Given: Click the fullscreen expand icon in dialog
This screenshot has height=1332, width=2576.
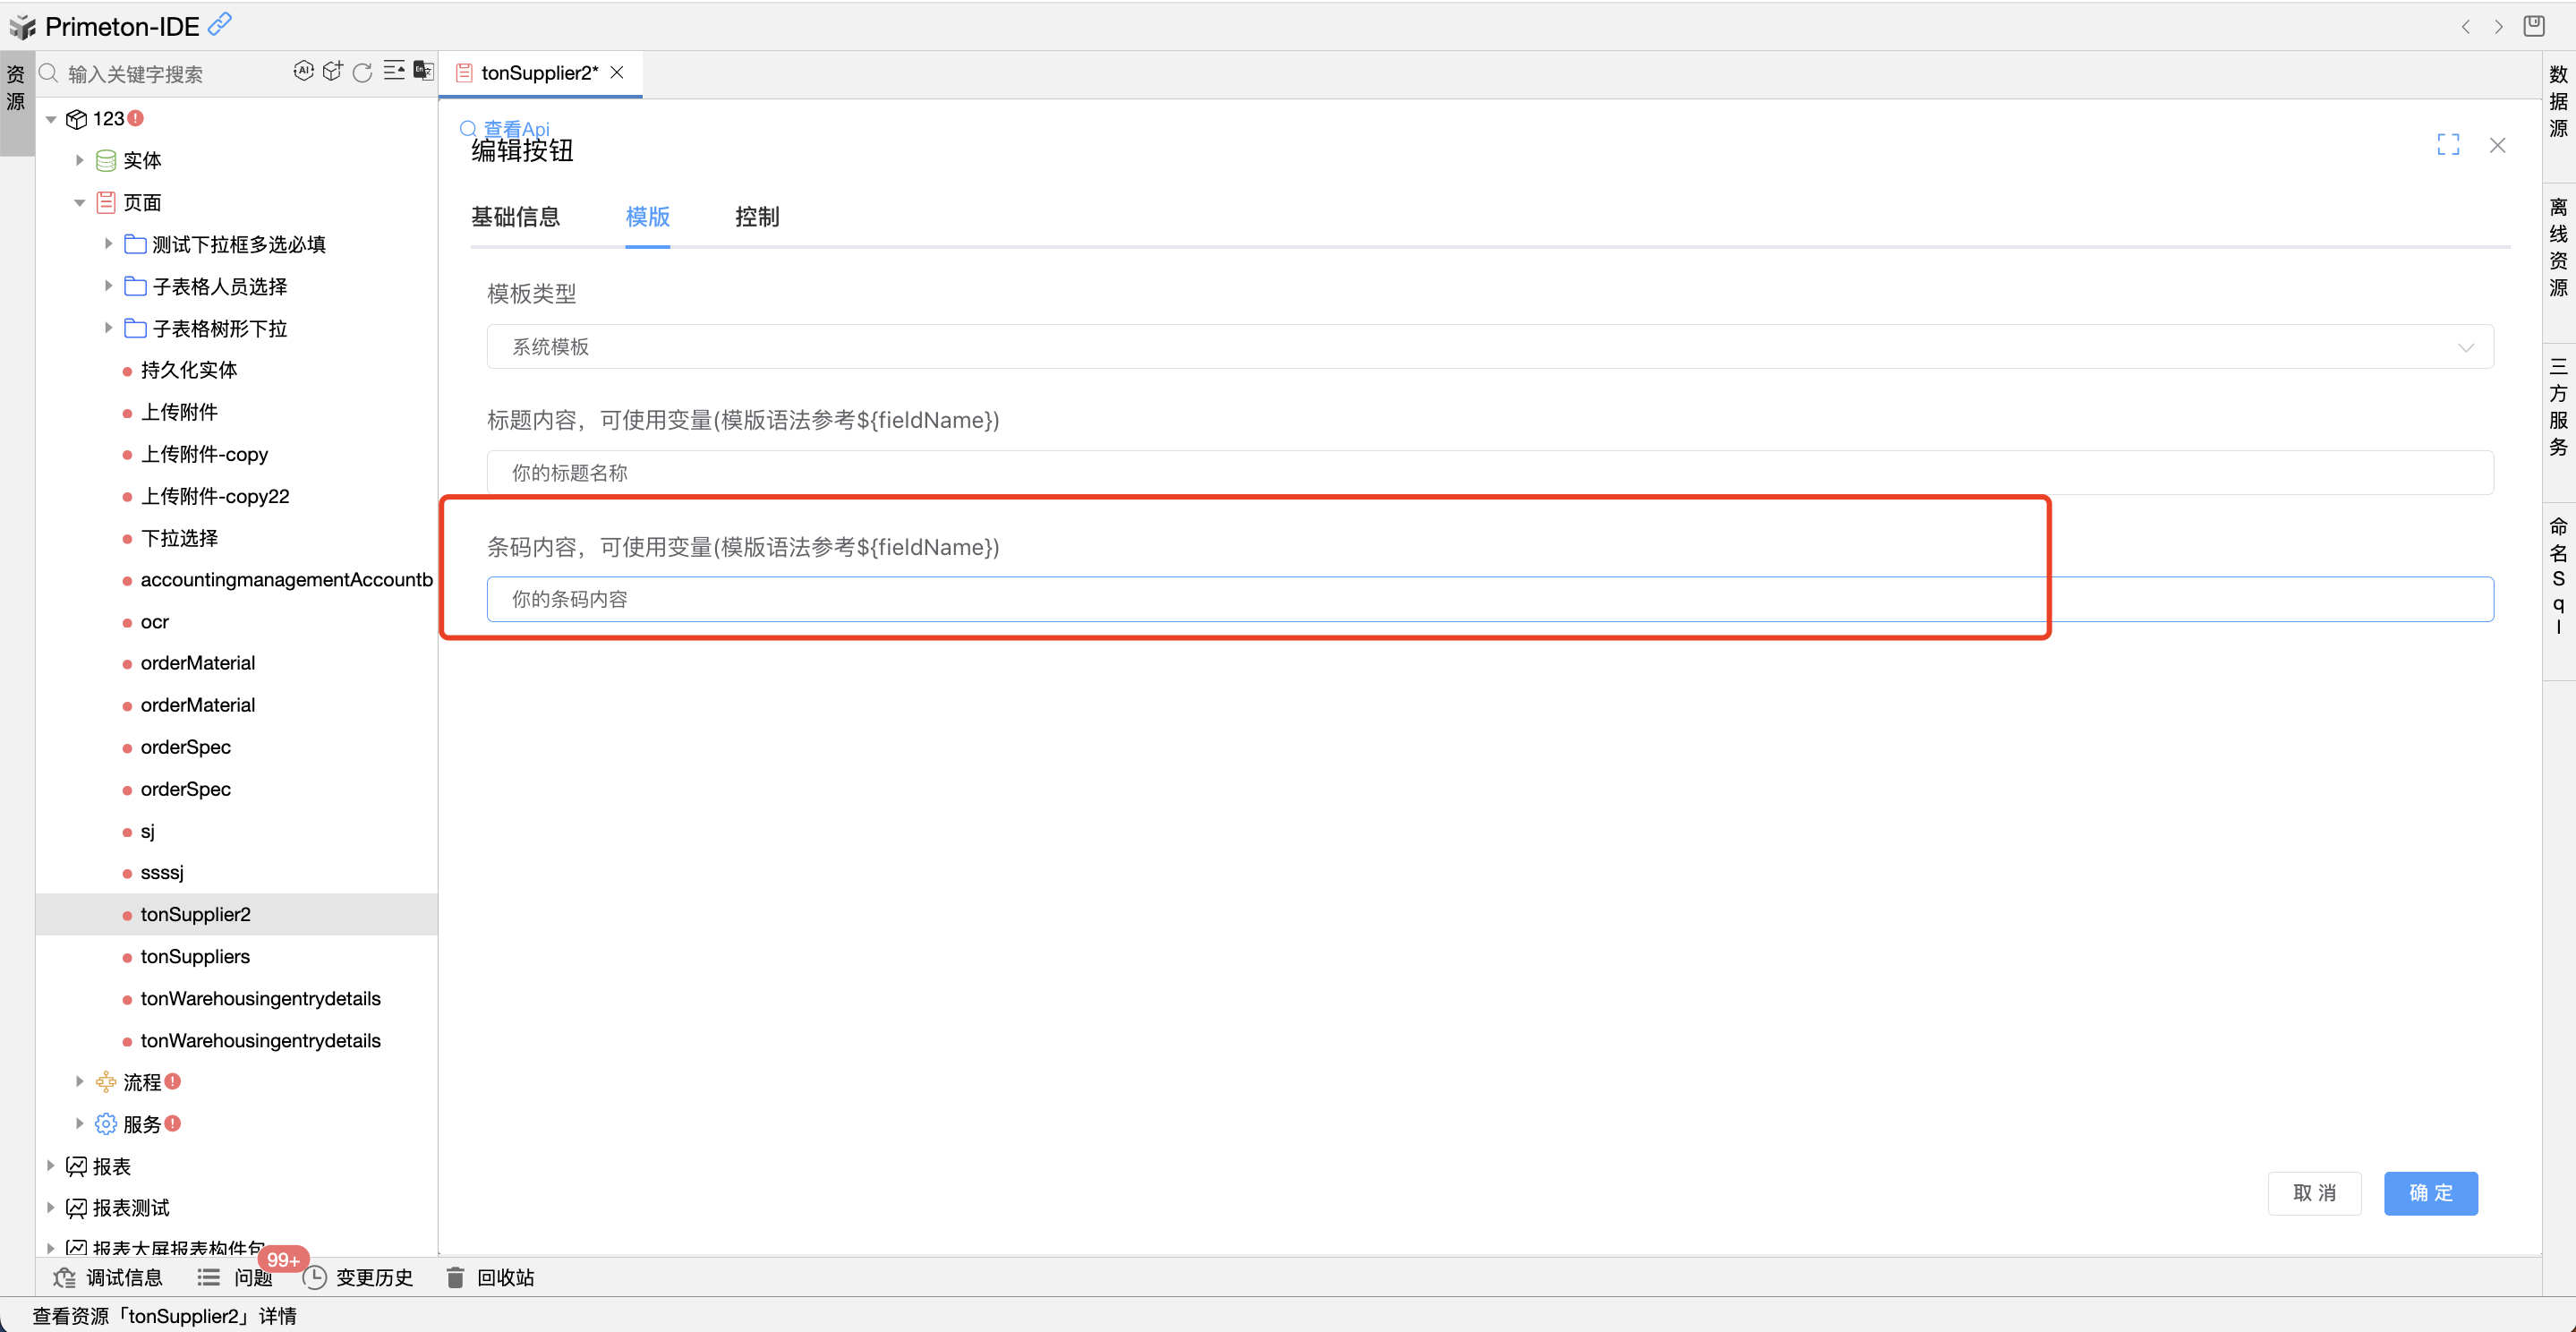Looking at the screenshot, I should 2447,145.
